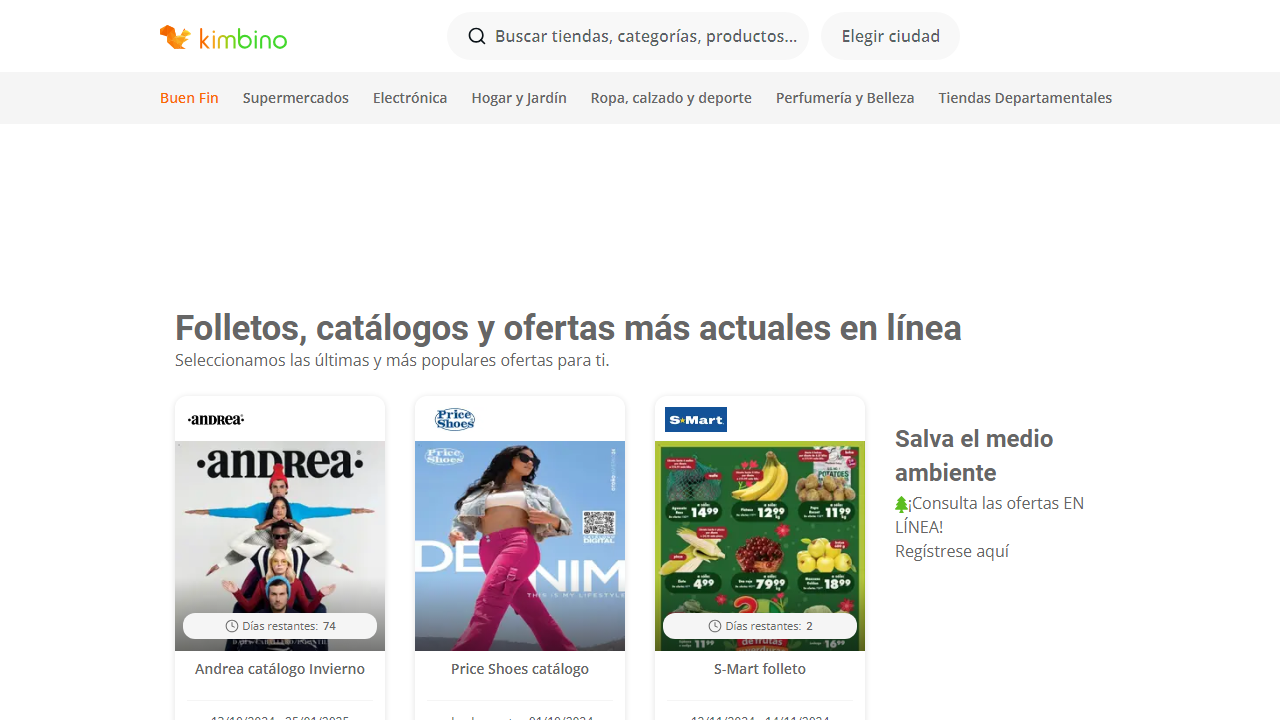Click the Kimbino squirrel logo
Screen dimensions: 1280x720
click(176, 36)
